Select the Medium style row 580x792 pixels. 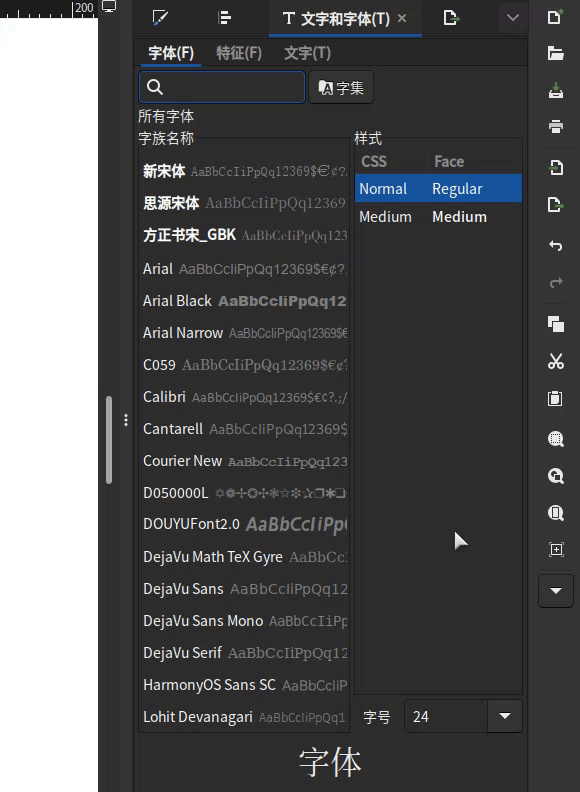tap(439, 217)
